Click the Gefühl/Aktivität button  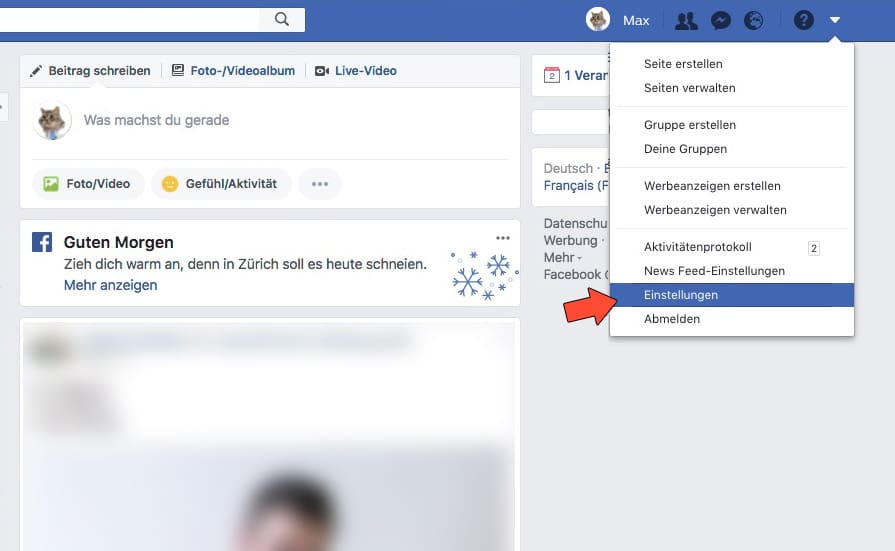(221, 184)
